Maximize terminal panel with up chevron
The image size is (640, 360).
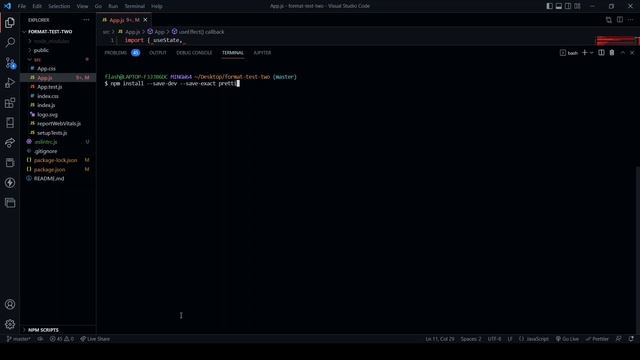point(622,53)
